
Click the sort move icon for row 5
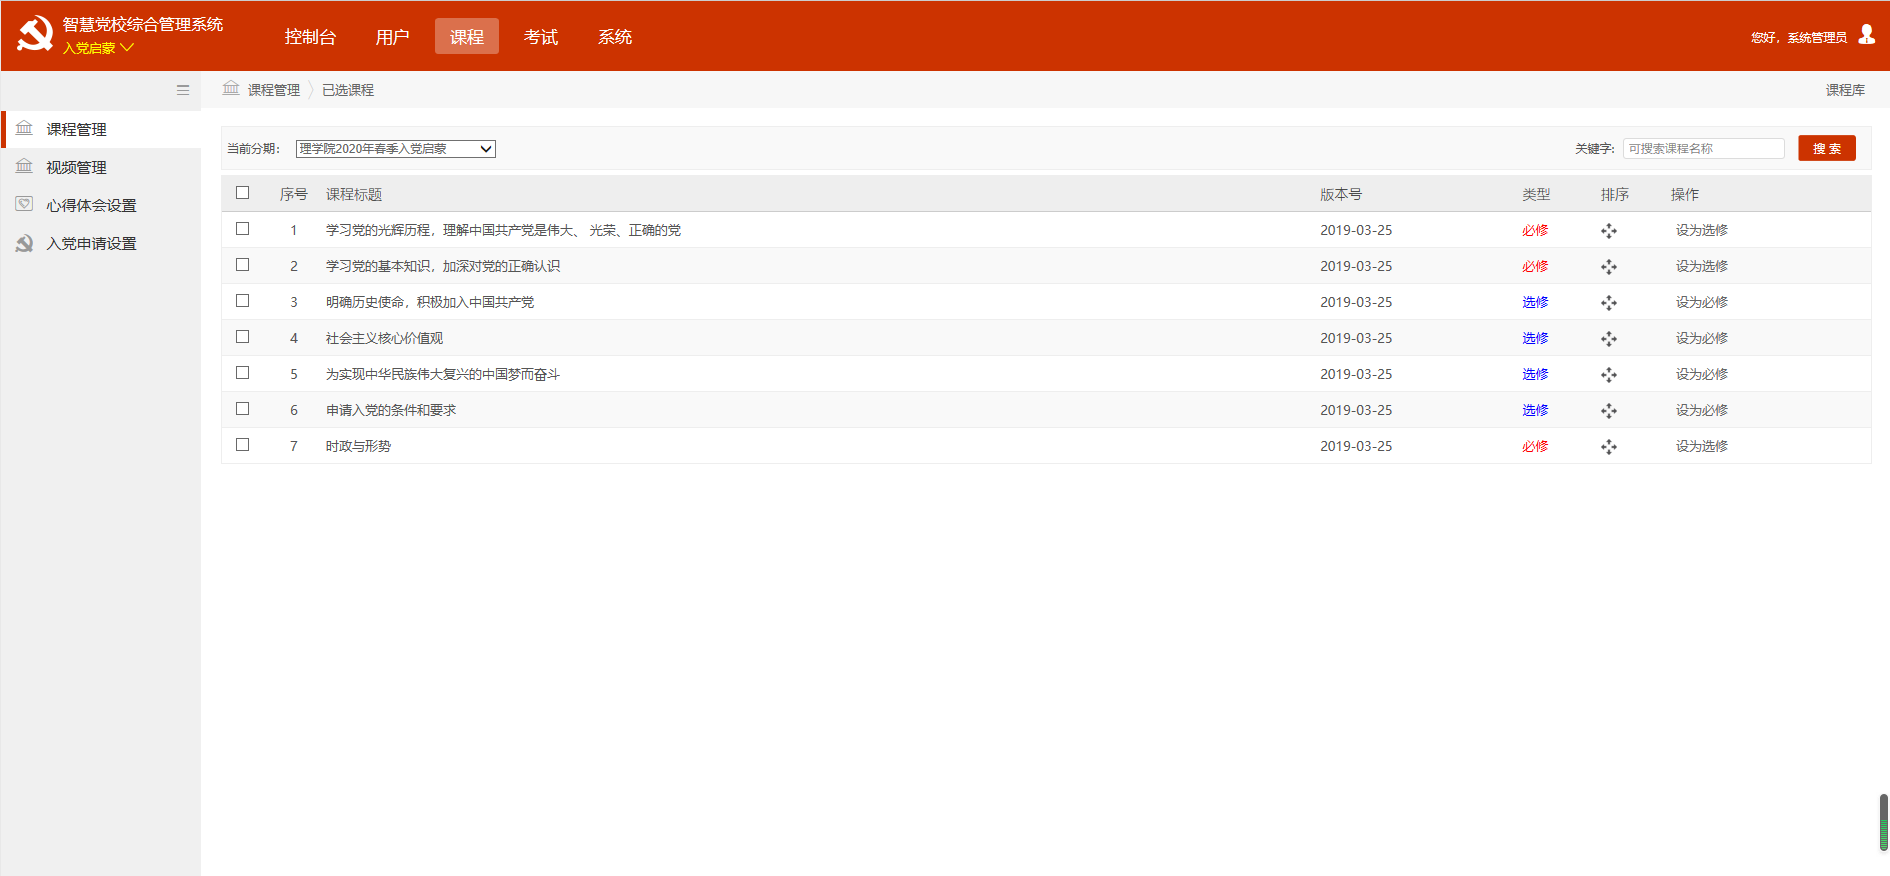(1608, 375)
